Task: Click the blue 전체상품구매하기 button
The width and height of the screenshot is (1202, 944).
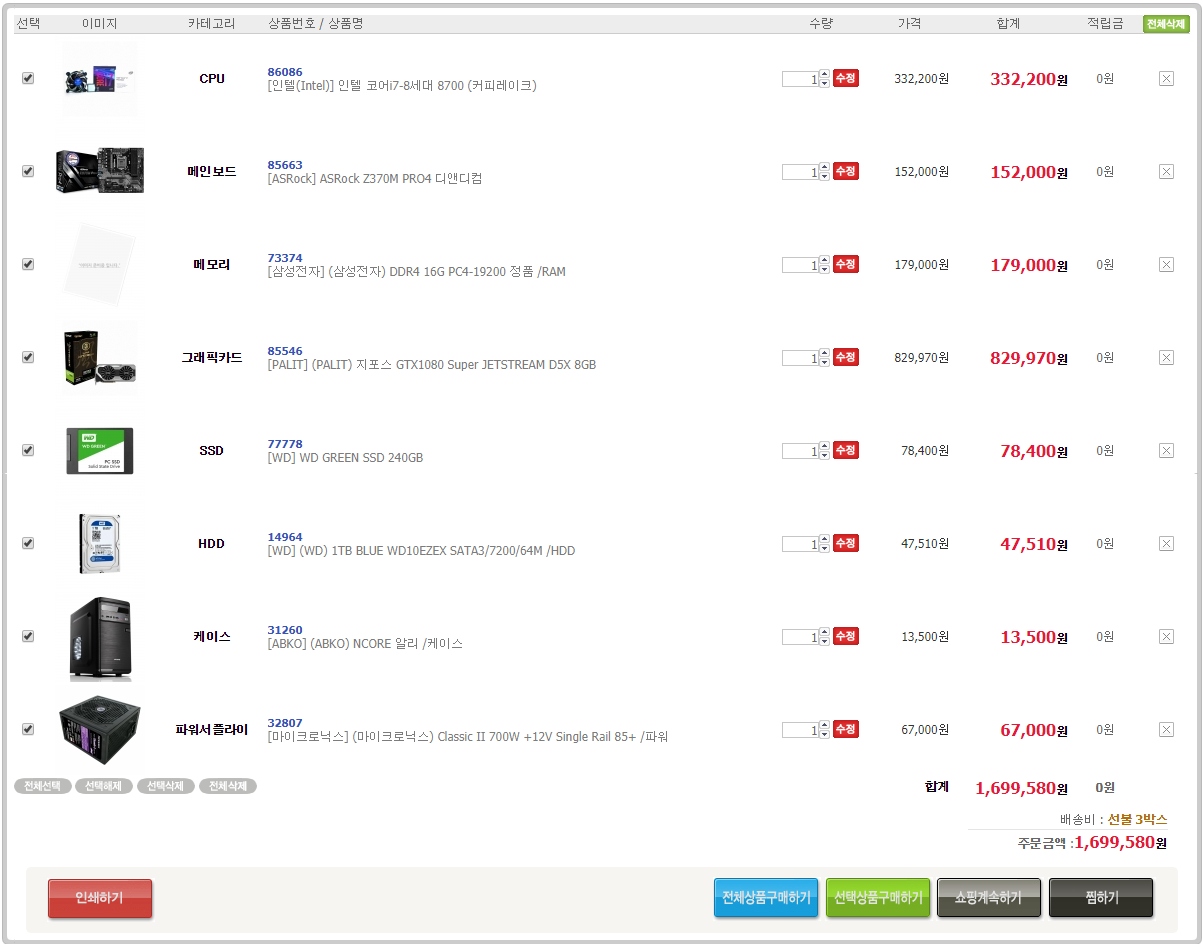Action: [x=766, y=898]
